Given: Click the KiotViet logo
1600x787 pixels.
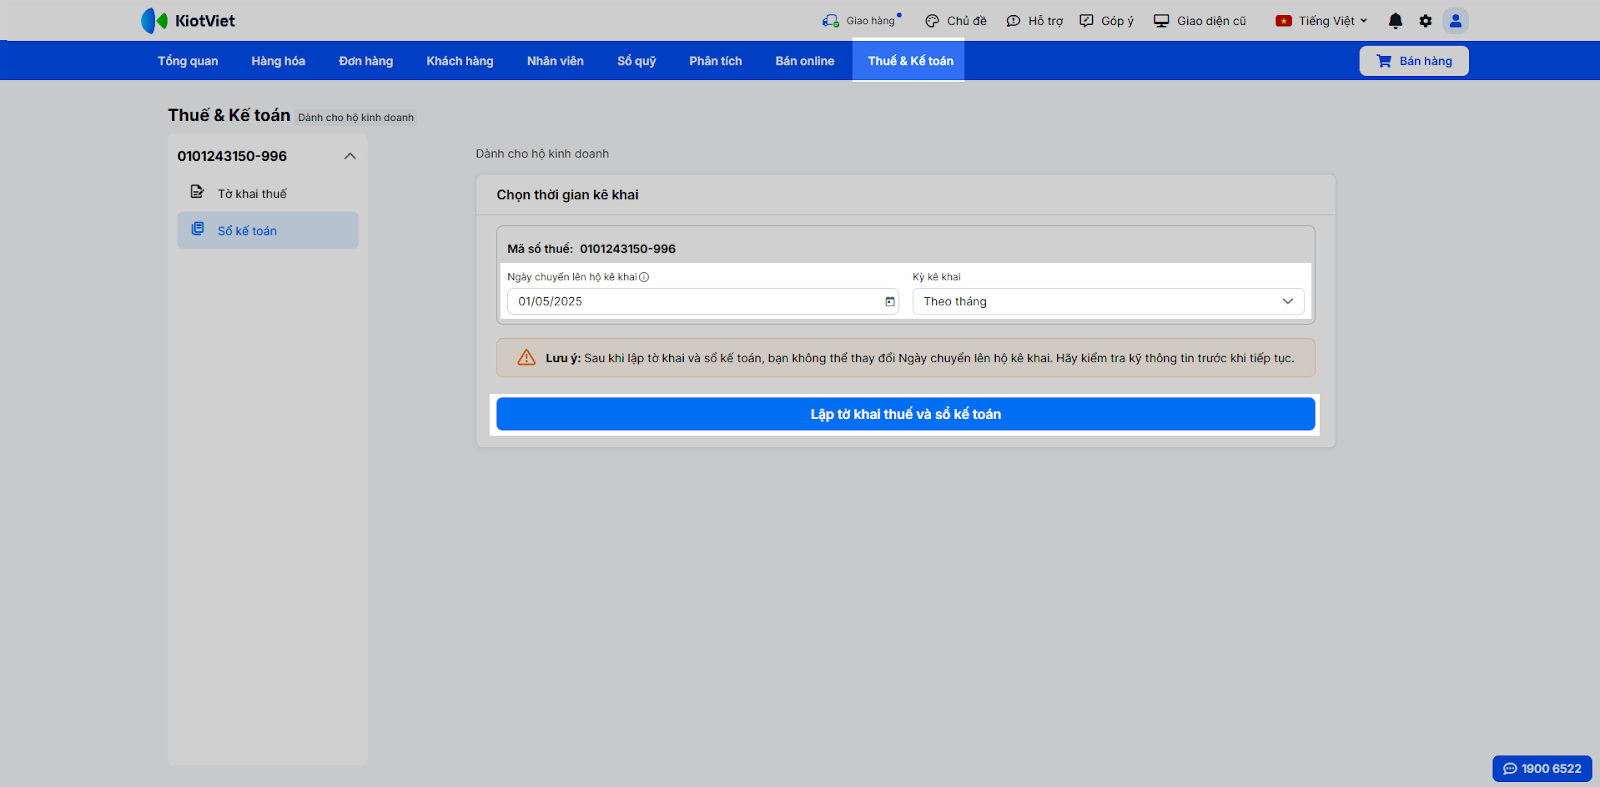Looking at the screenshot, I should 188,21.
